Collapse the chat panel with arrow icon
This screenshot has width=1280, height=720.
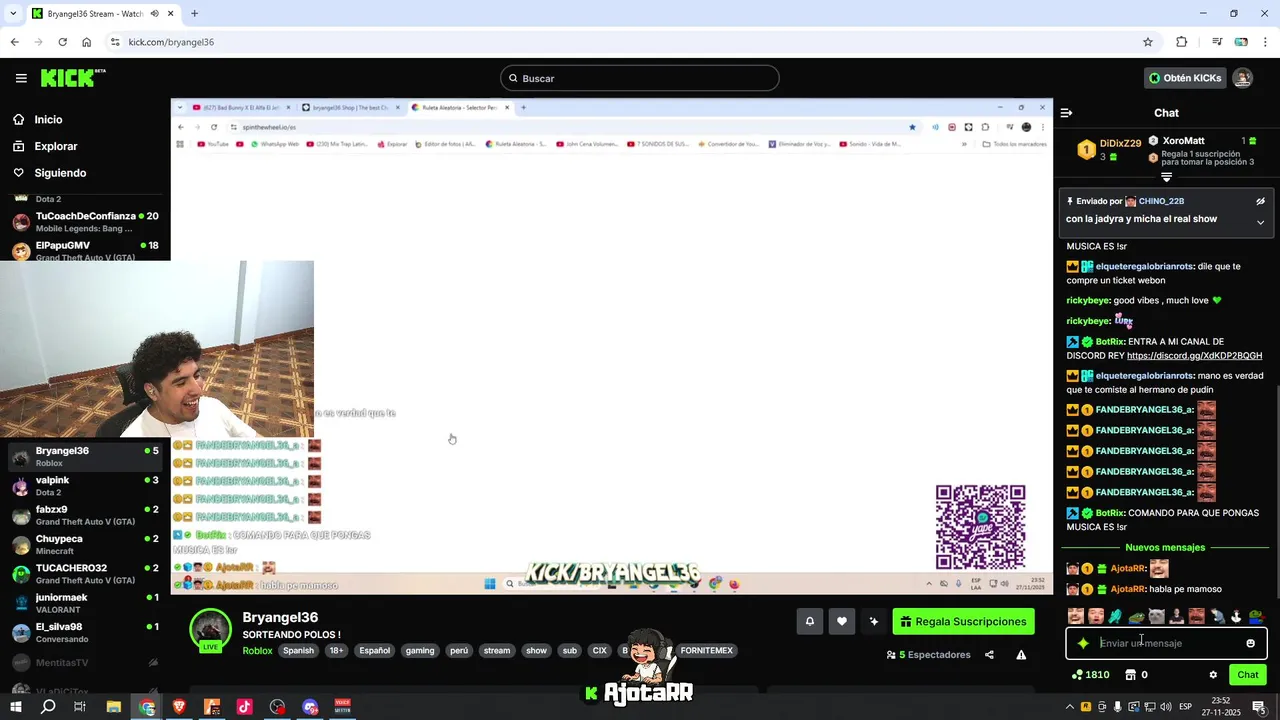pos(1066,113)
